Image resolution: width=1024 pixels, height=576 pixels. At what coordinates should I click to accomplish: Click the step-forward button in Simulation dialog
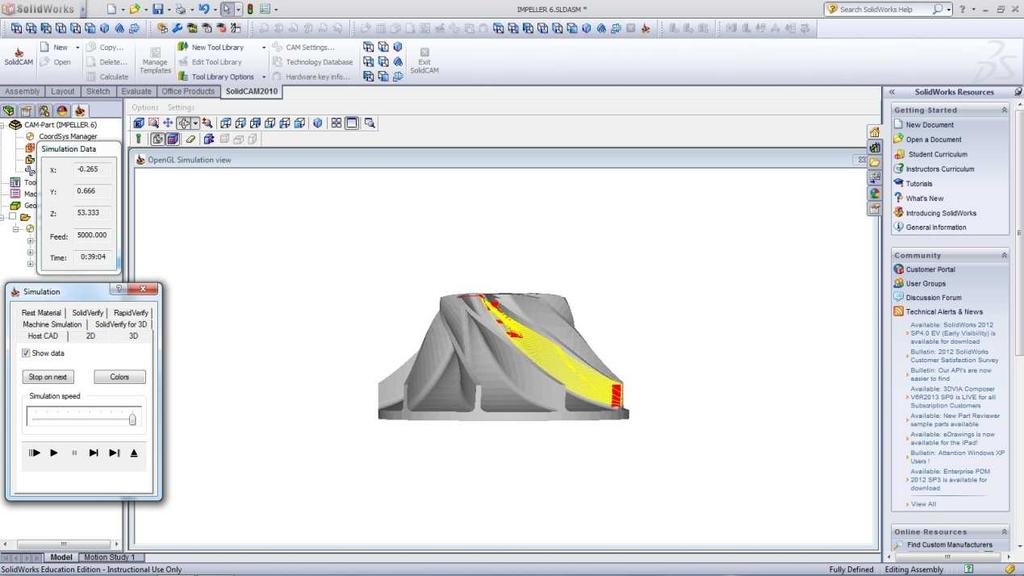coord(94,453)
